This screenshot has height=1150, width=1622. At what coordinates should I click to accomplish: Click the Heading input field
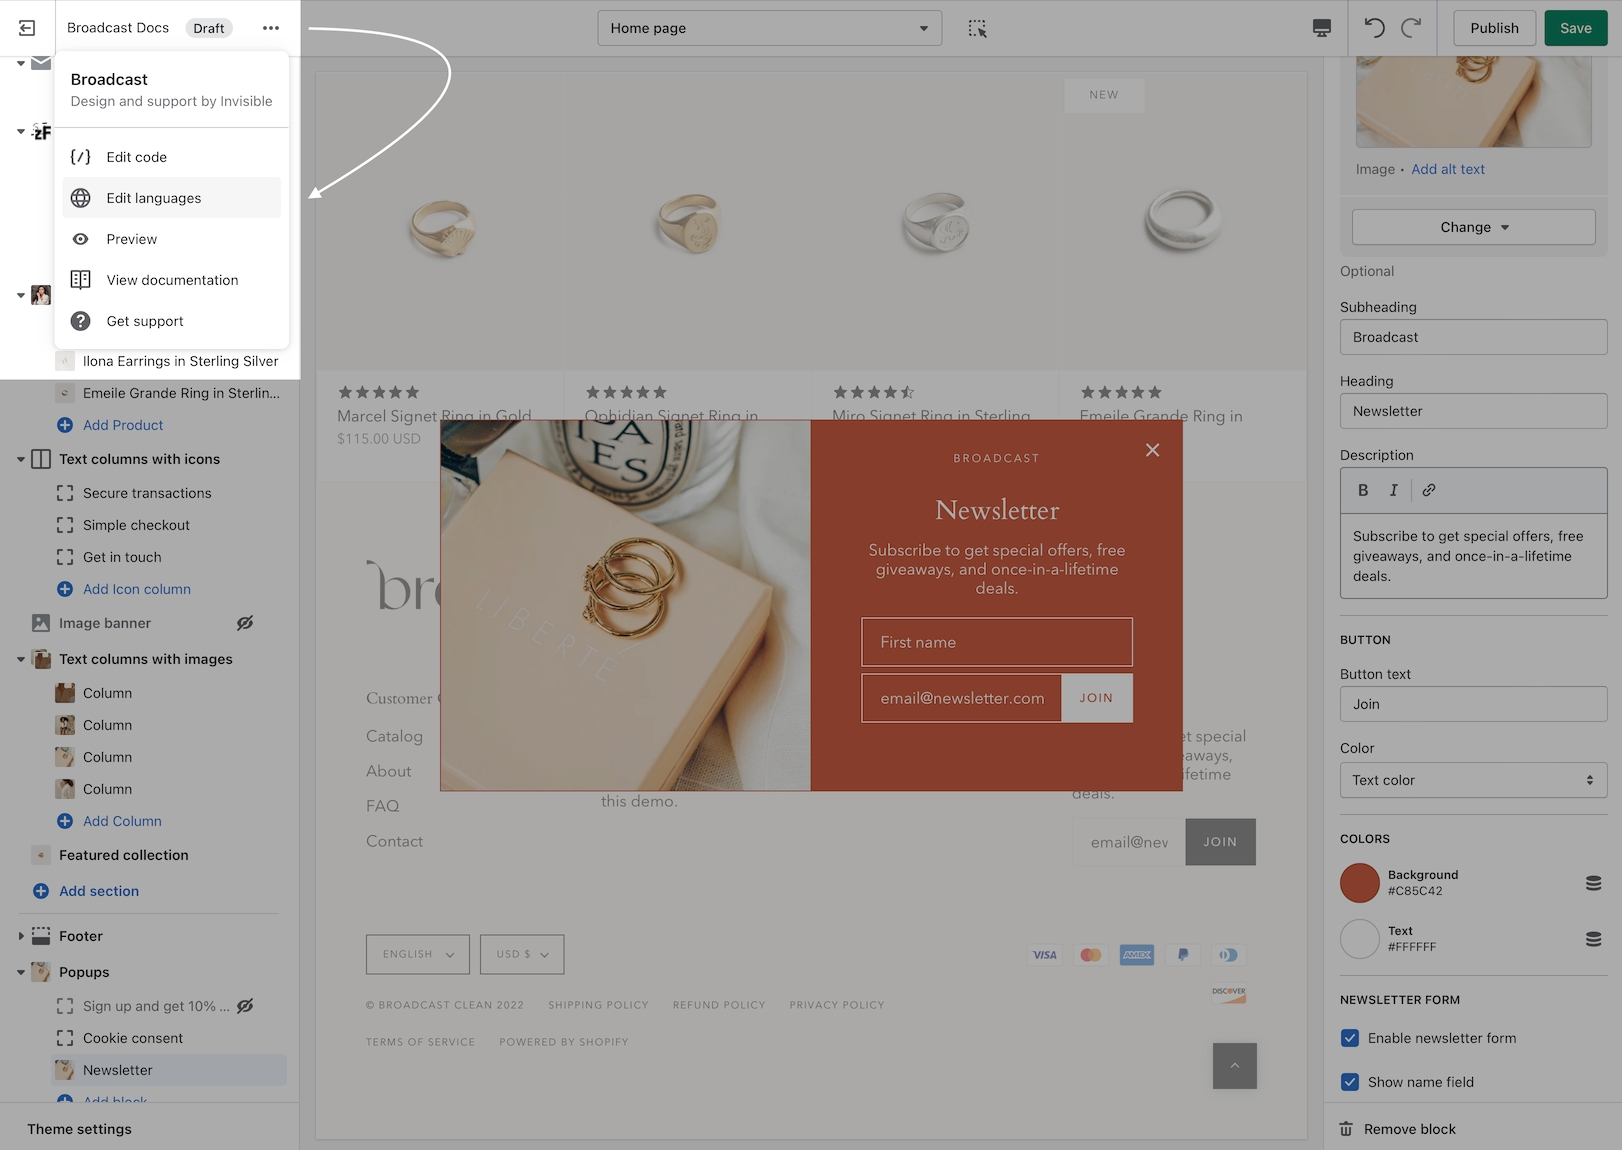pos(1473,411)
